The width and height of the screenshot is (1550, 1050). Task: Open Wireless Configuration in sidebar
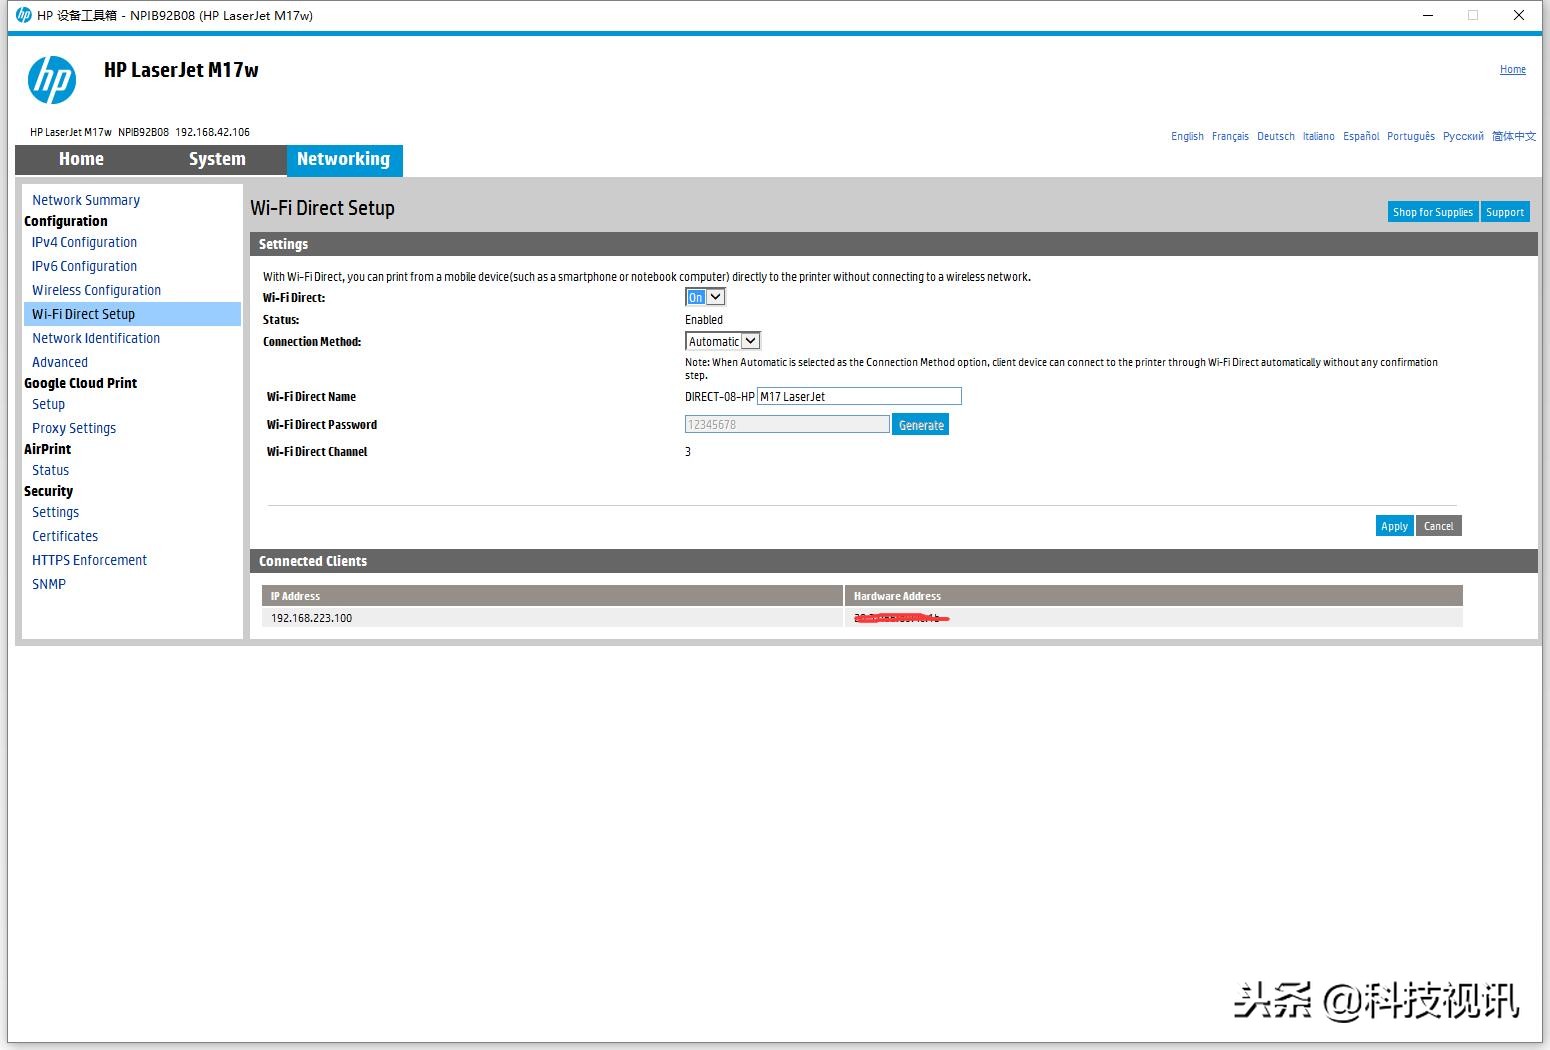pyautogui.click(x=96, y=290)
